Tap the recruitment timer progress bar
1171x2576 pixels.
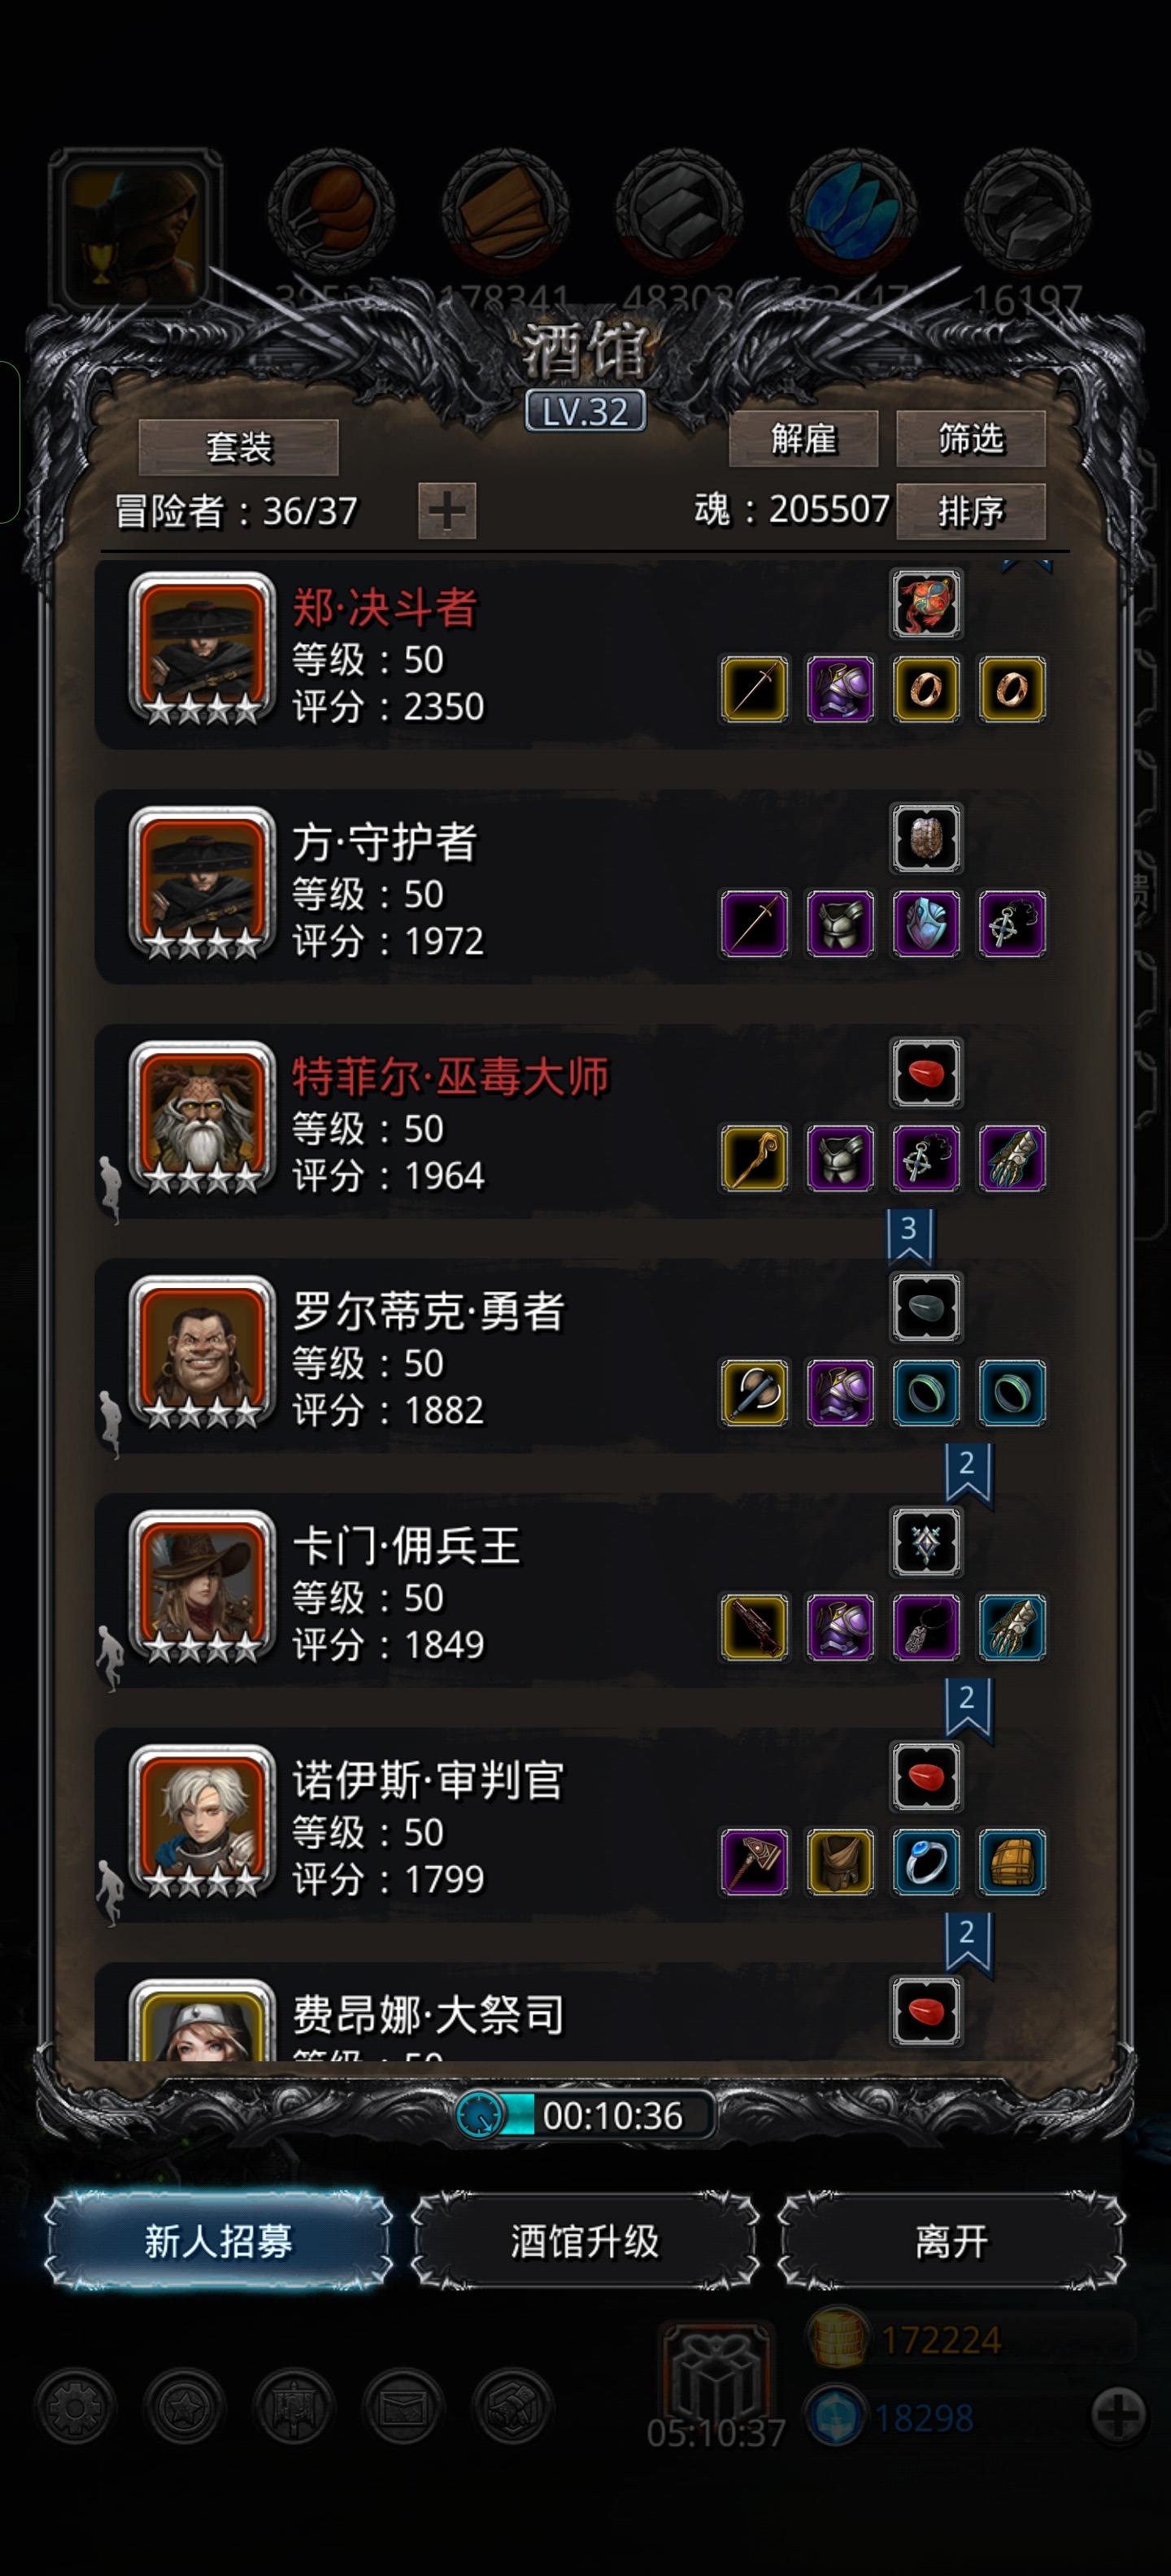tap(585, 2115)
